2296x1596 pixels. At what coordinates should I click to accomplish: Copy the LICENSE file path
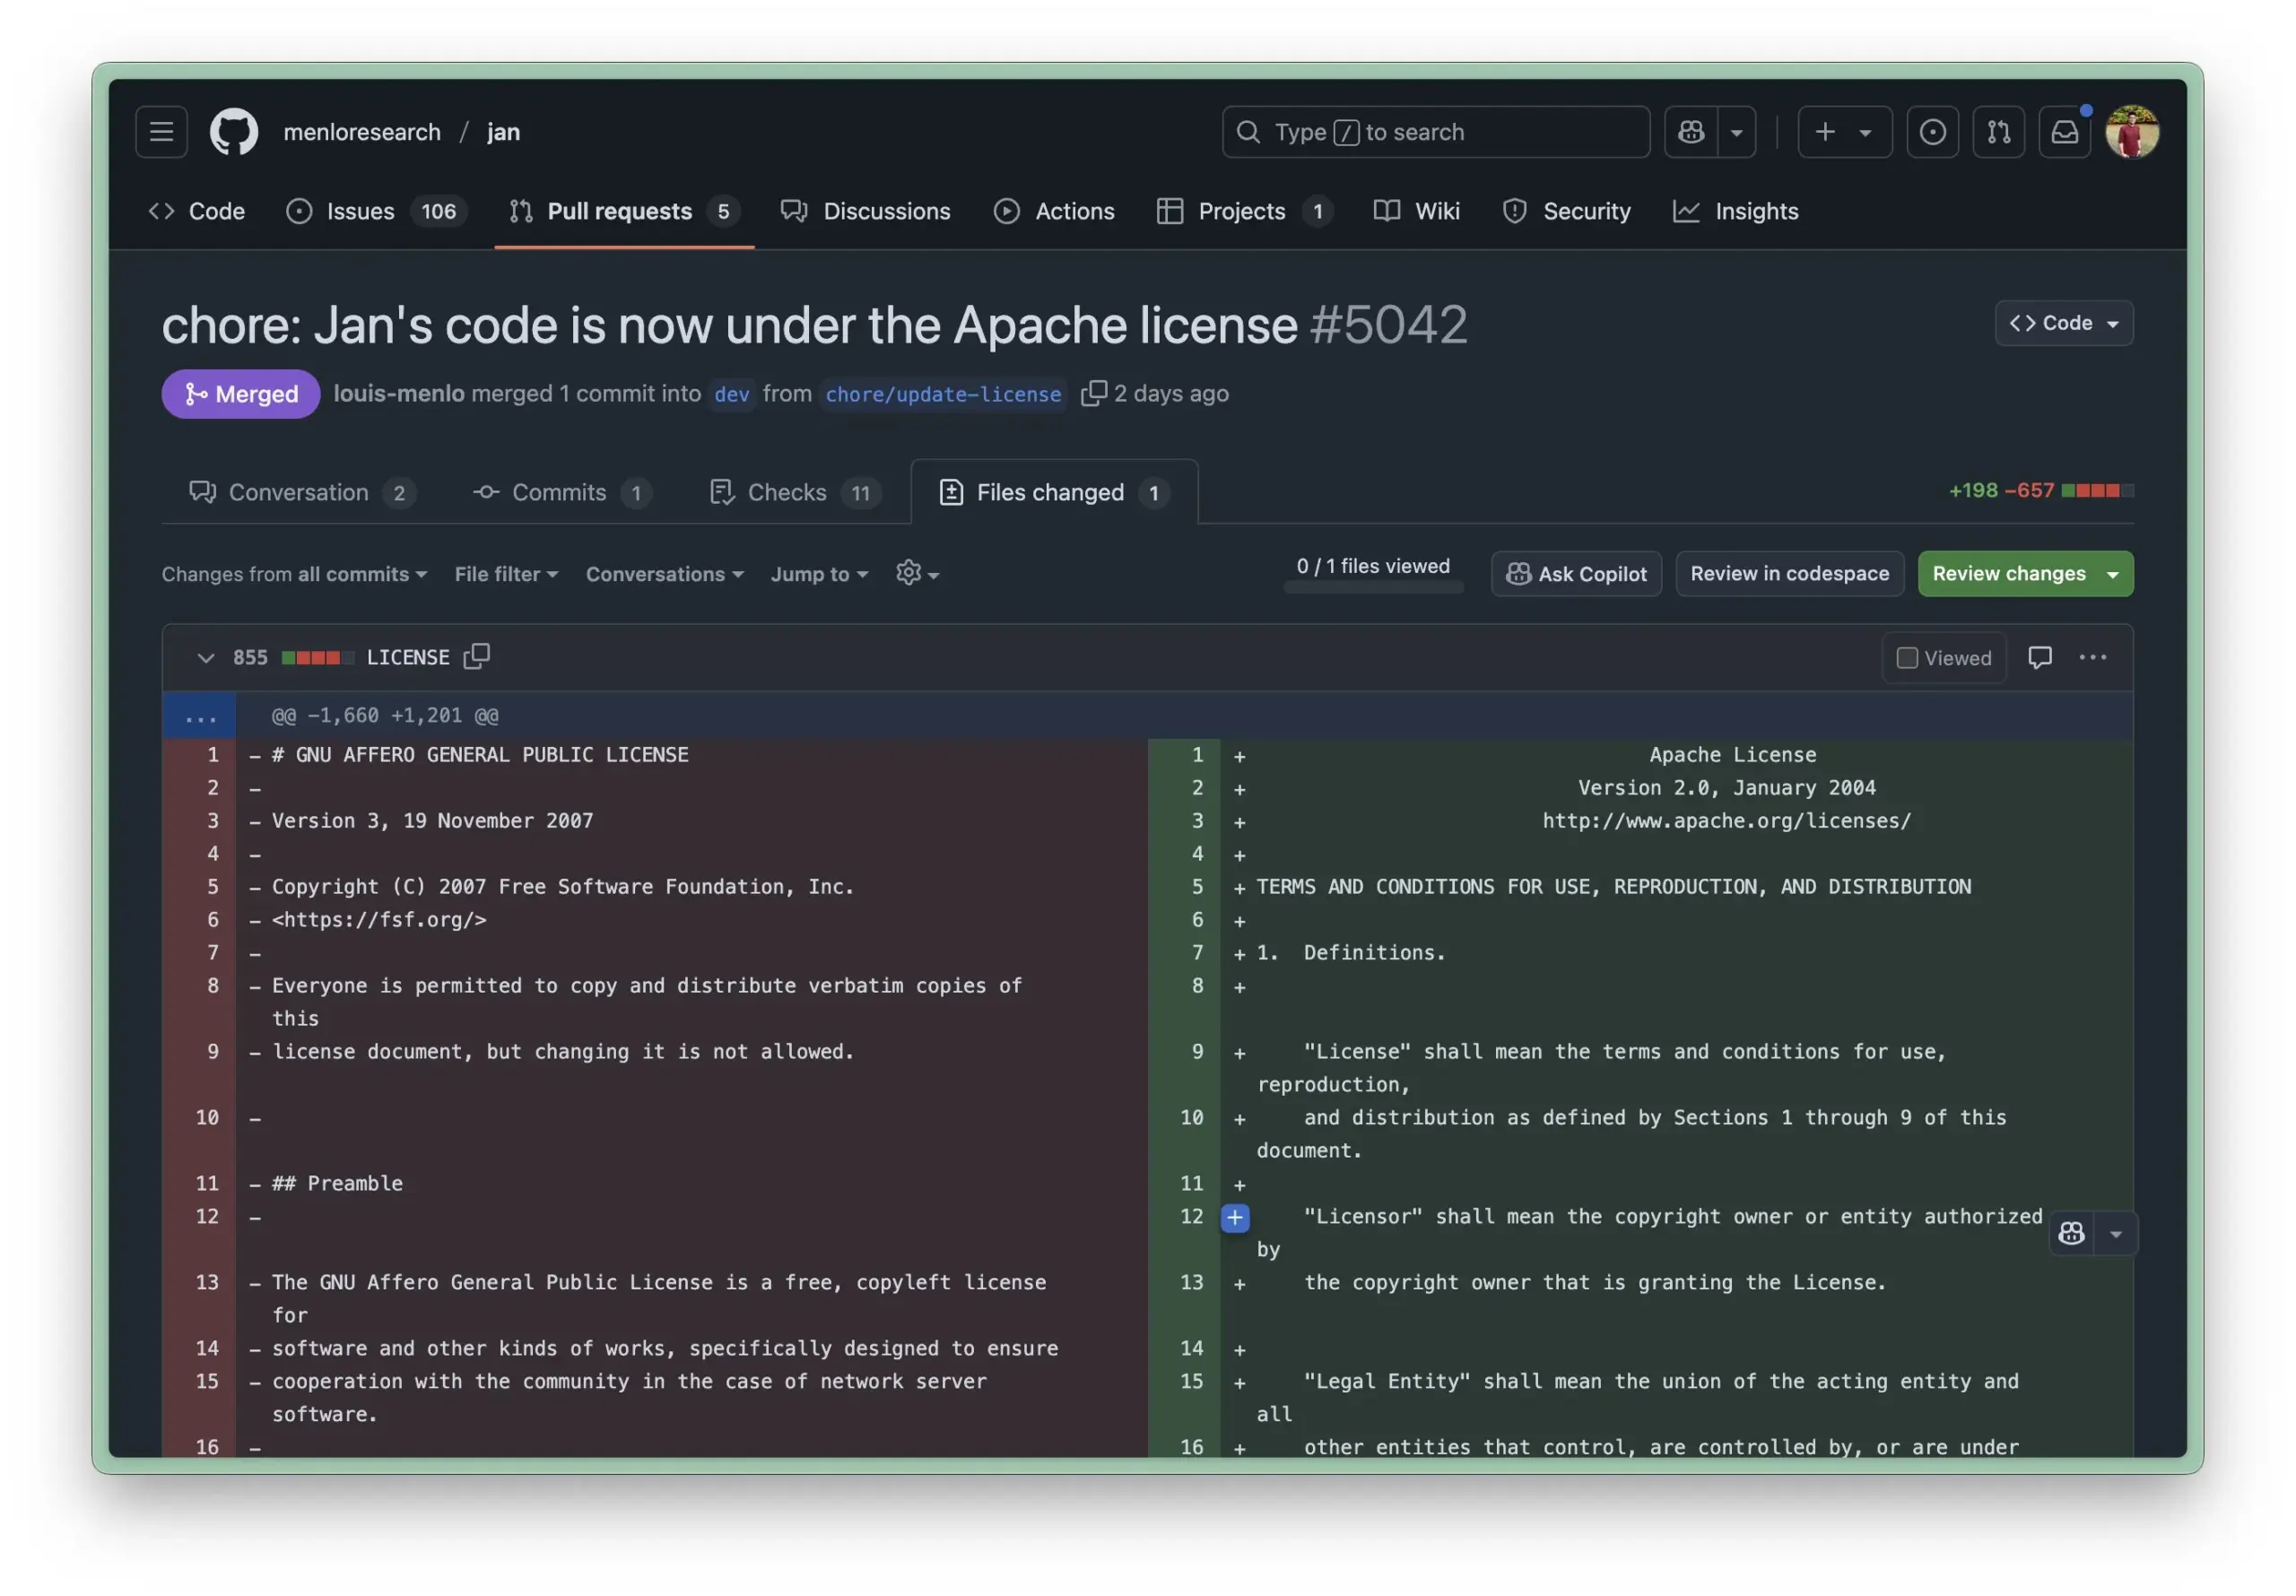click(477, 657)
